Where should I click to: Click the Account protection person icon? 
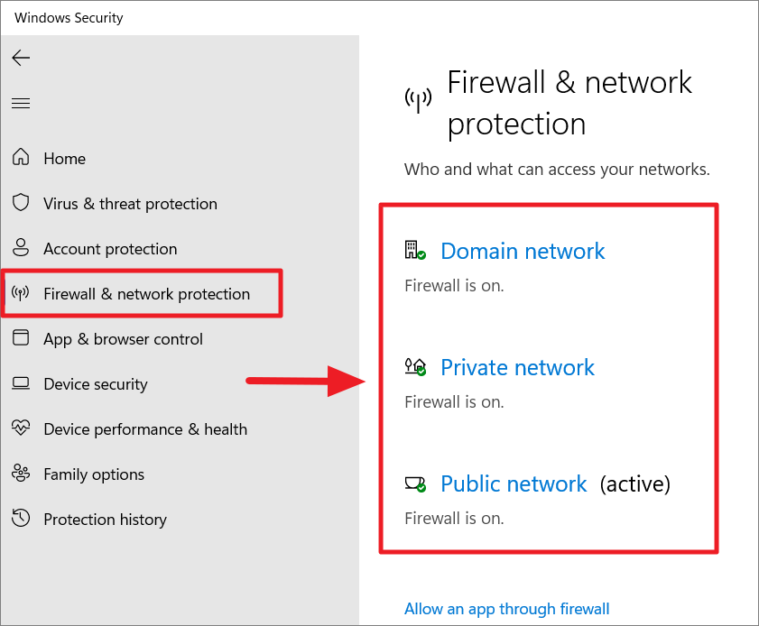point(21,247)
